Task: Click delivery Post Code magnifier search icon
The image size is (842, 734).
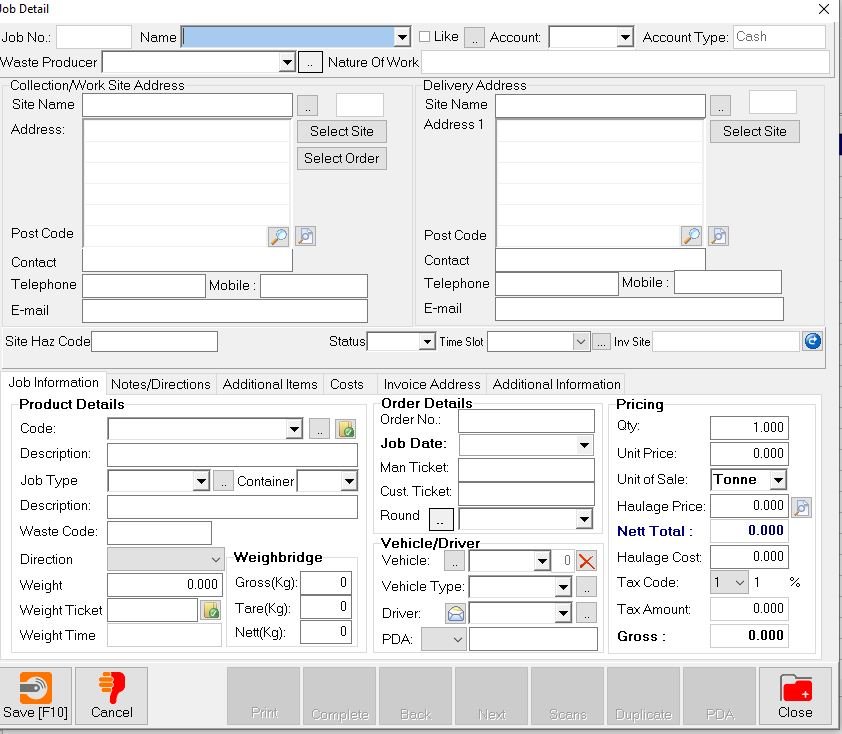Action: (691, 236)
